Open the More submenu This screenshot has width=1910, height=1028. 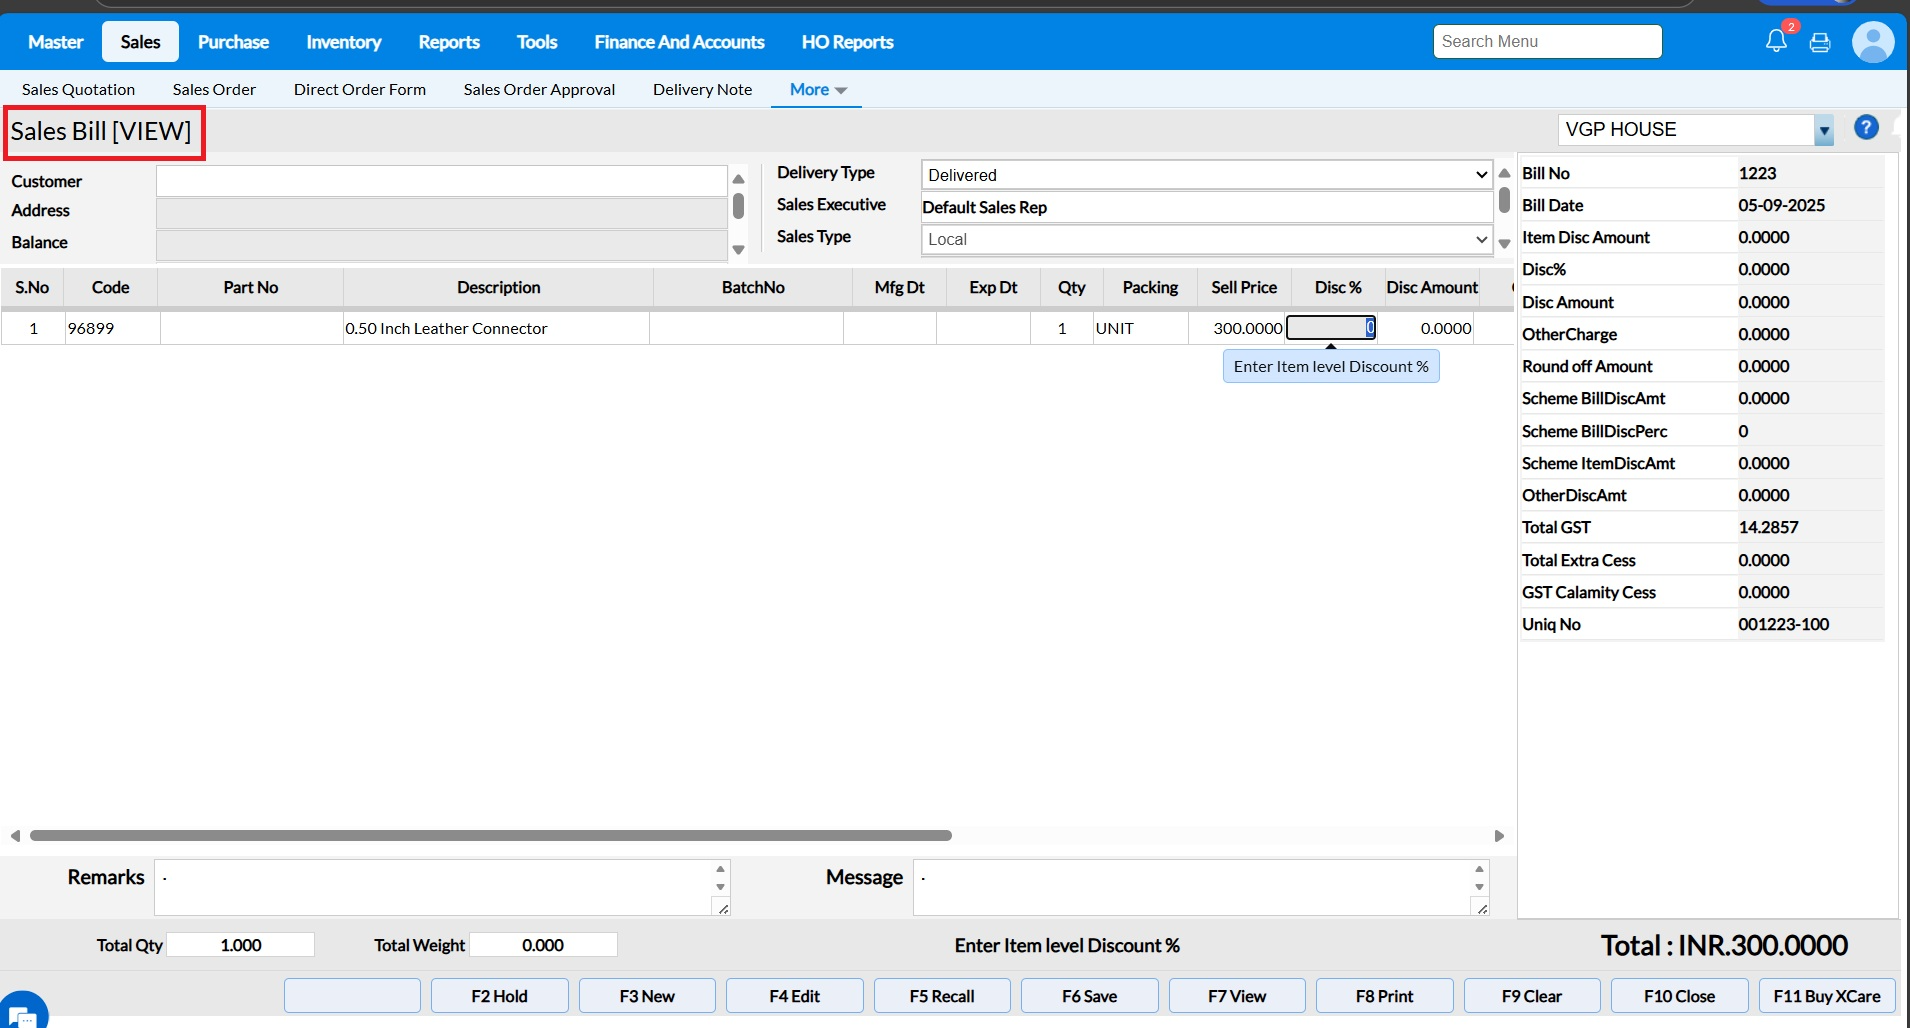(817, 90)
